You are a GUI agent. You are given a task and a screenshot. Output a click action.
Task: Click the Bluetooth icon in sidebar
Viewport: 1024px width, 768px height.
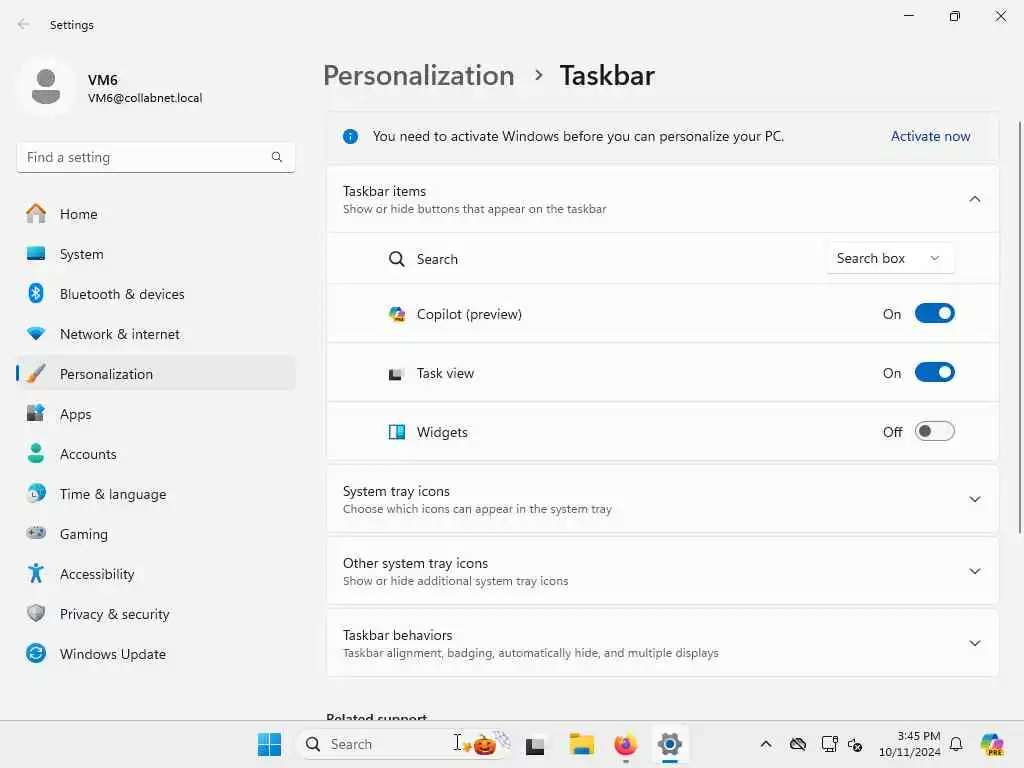point(36,293)
